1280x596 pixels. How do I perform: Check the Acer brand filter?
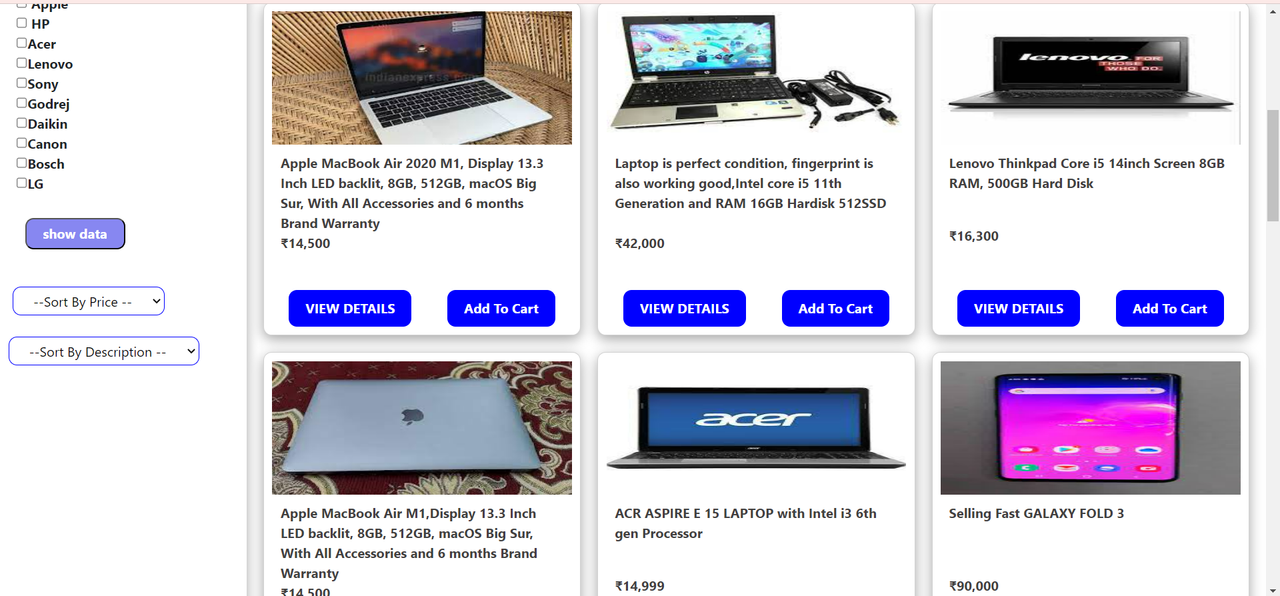click(x=22, y=43)
